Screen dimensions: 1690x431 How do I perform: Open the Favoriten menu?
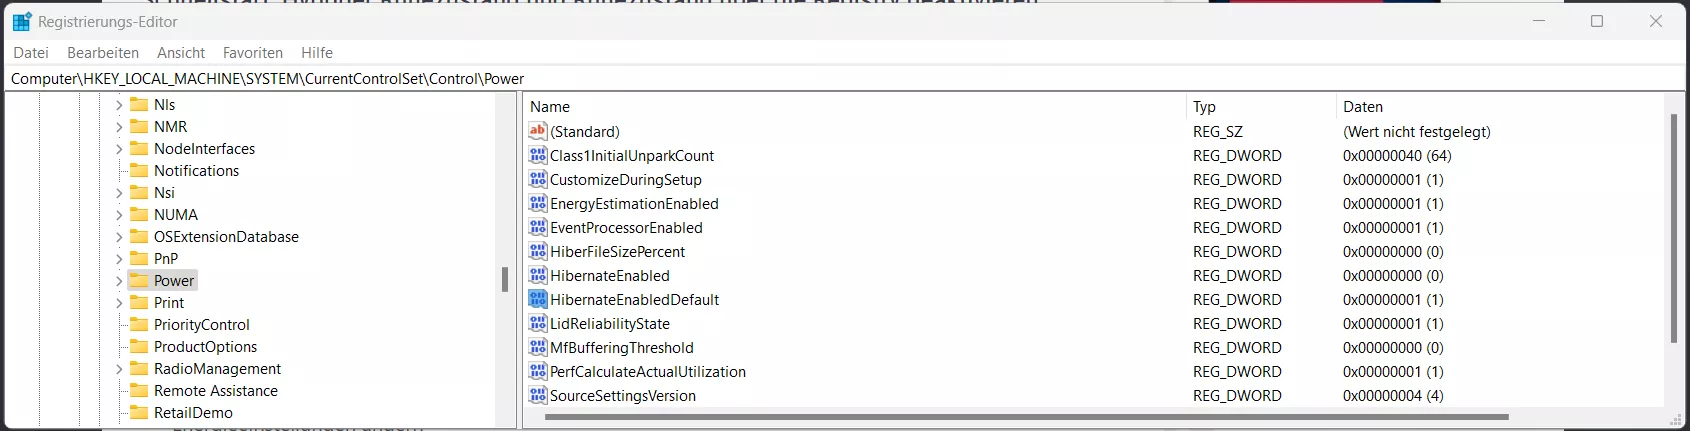click(253, 52)
